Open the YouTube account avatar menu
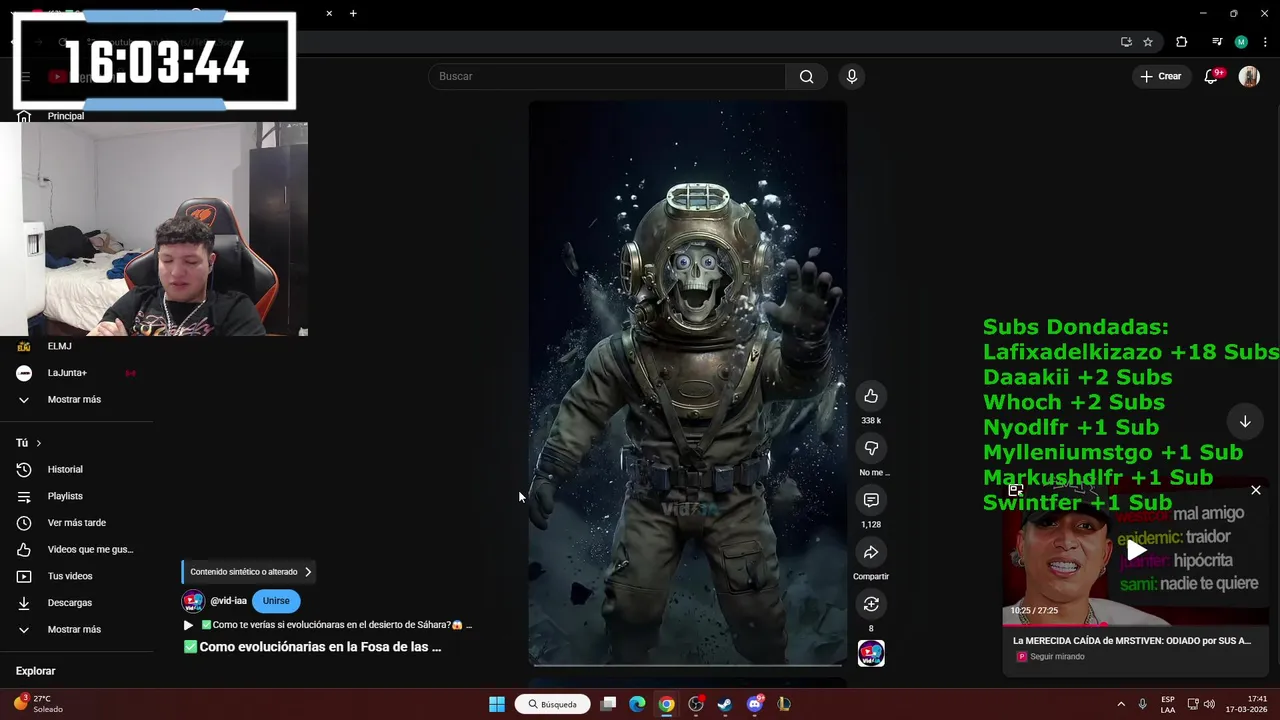This screenshot has width=1280, height=720. 1249,76
